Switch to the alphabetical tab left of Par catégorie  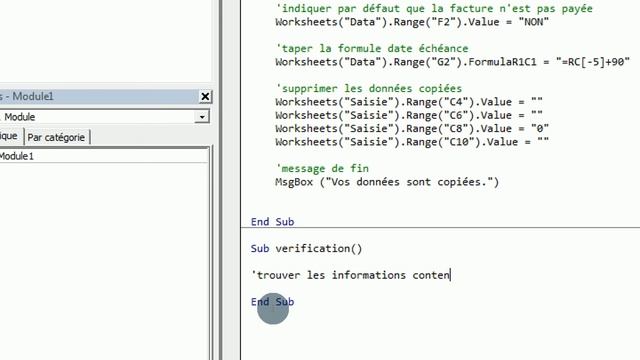coord(10,136)
